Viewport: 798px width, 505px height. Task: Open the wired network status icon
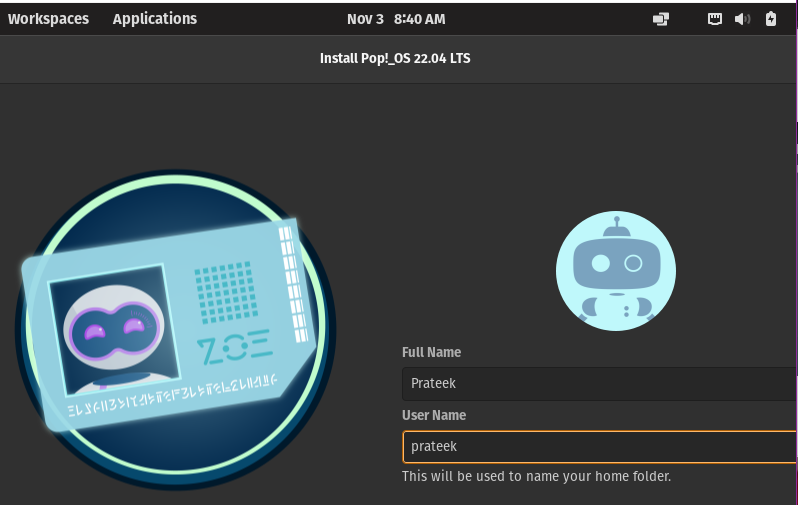click(715, 19)
